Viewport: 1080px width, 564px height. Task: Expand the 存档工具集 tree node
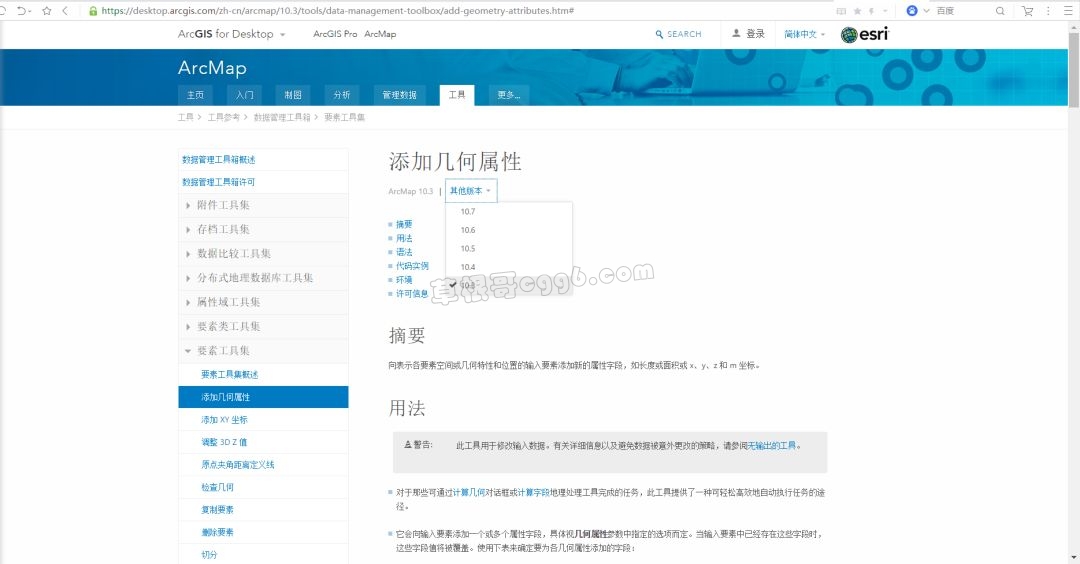[188, 229]
